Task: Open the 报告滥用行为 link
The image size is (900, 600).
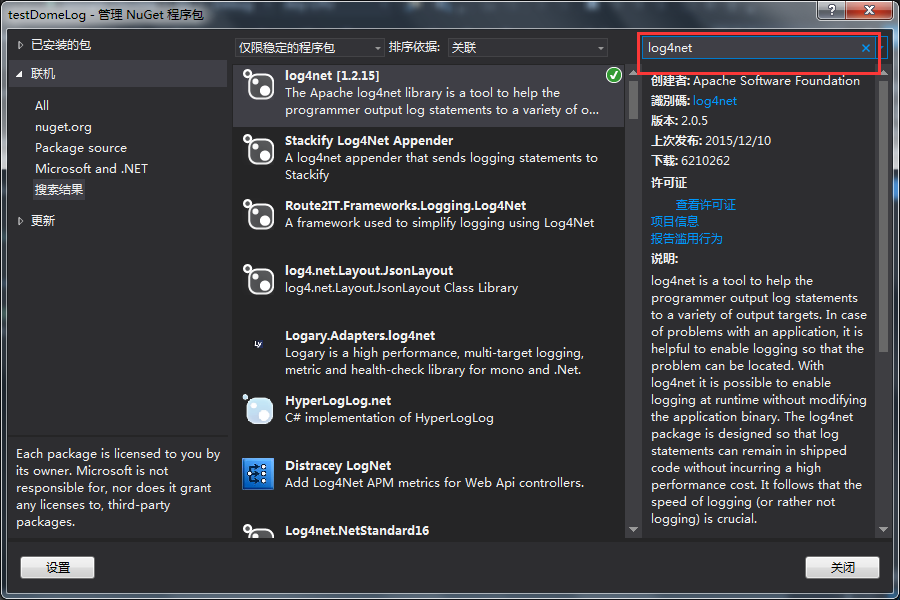Action: coord(686,239)
